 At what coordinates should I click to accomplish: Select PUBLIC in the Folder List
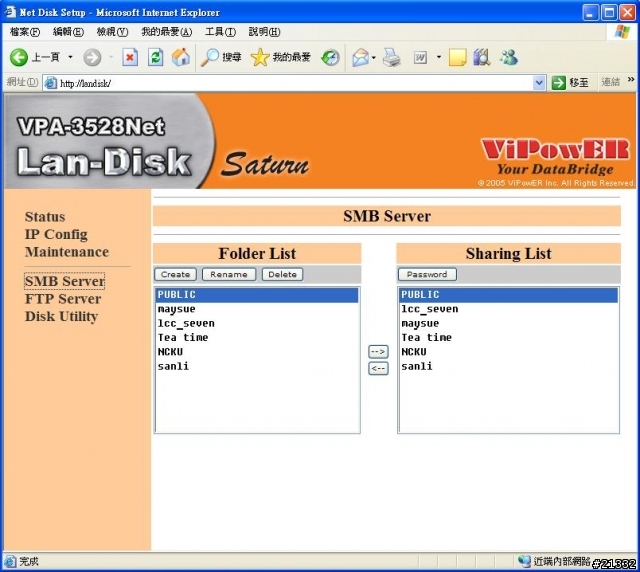[x=256, y=295]
